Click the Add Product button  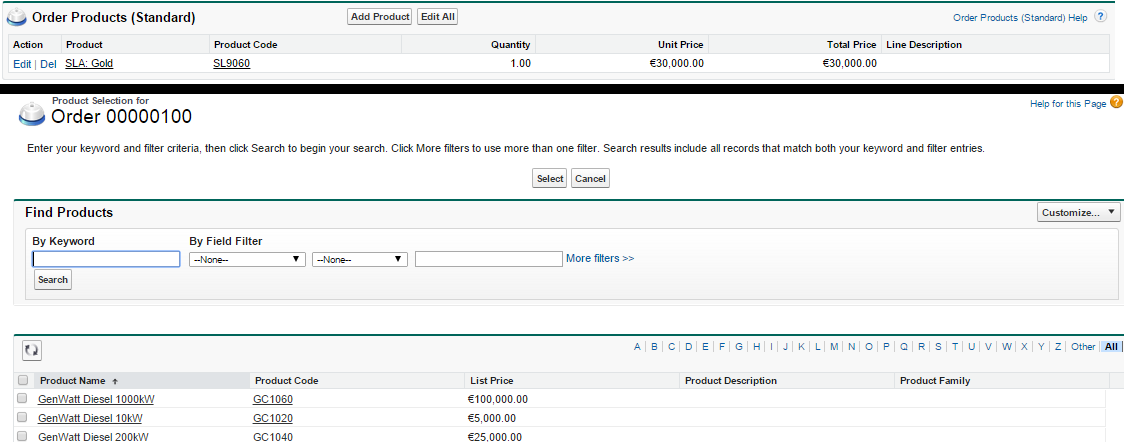pyautogui.click(x=380, y=17)
